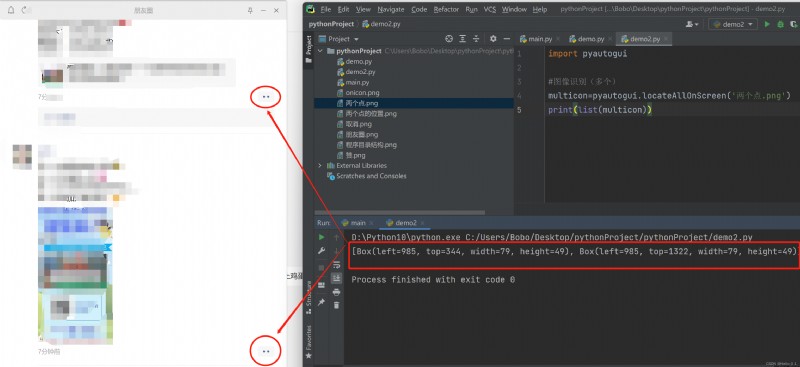Screen dimensions: 800x367
Task: Close the demo2.py editor tab
Action: [665, 39]
